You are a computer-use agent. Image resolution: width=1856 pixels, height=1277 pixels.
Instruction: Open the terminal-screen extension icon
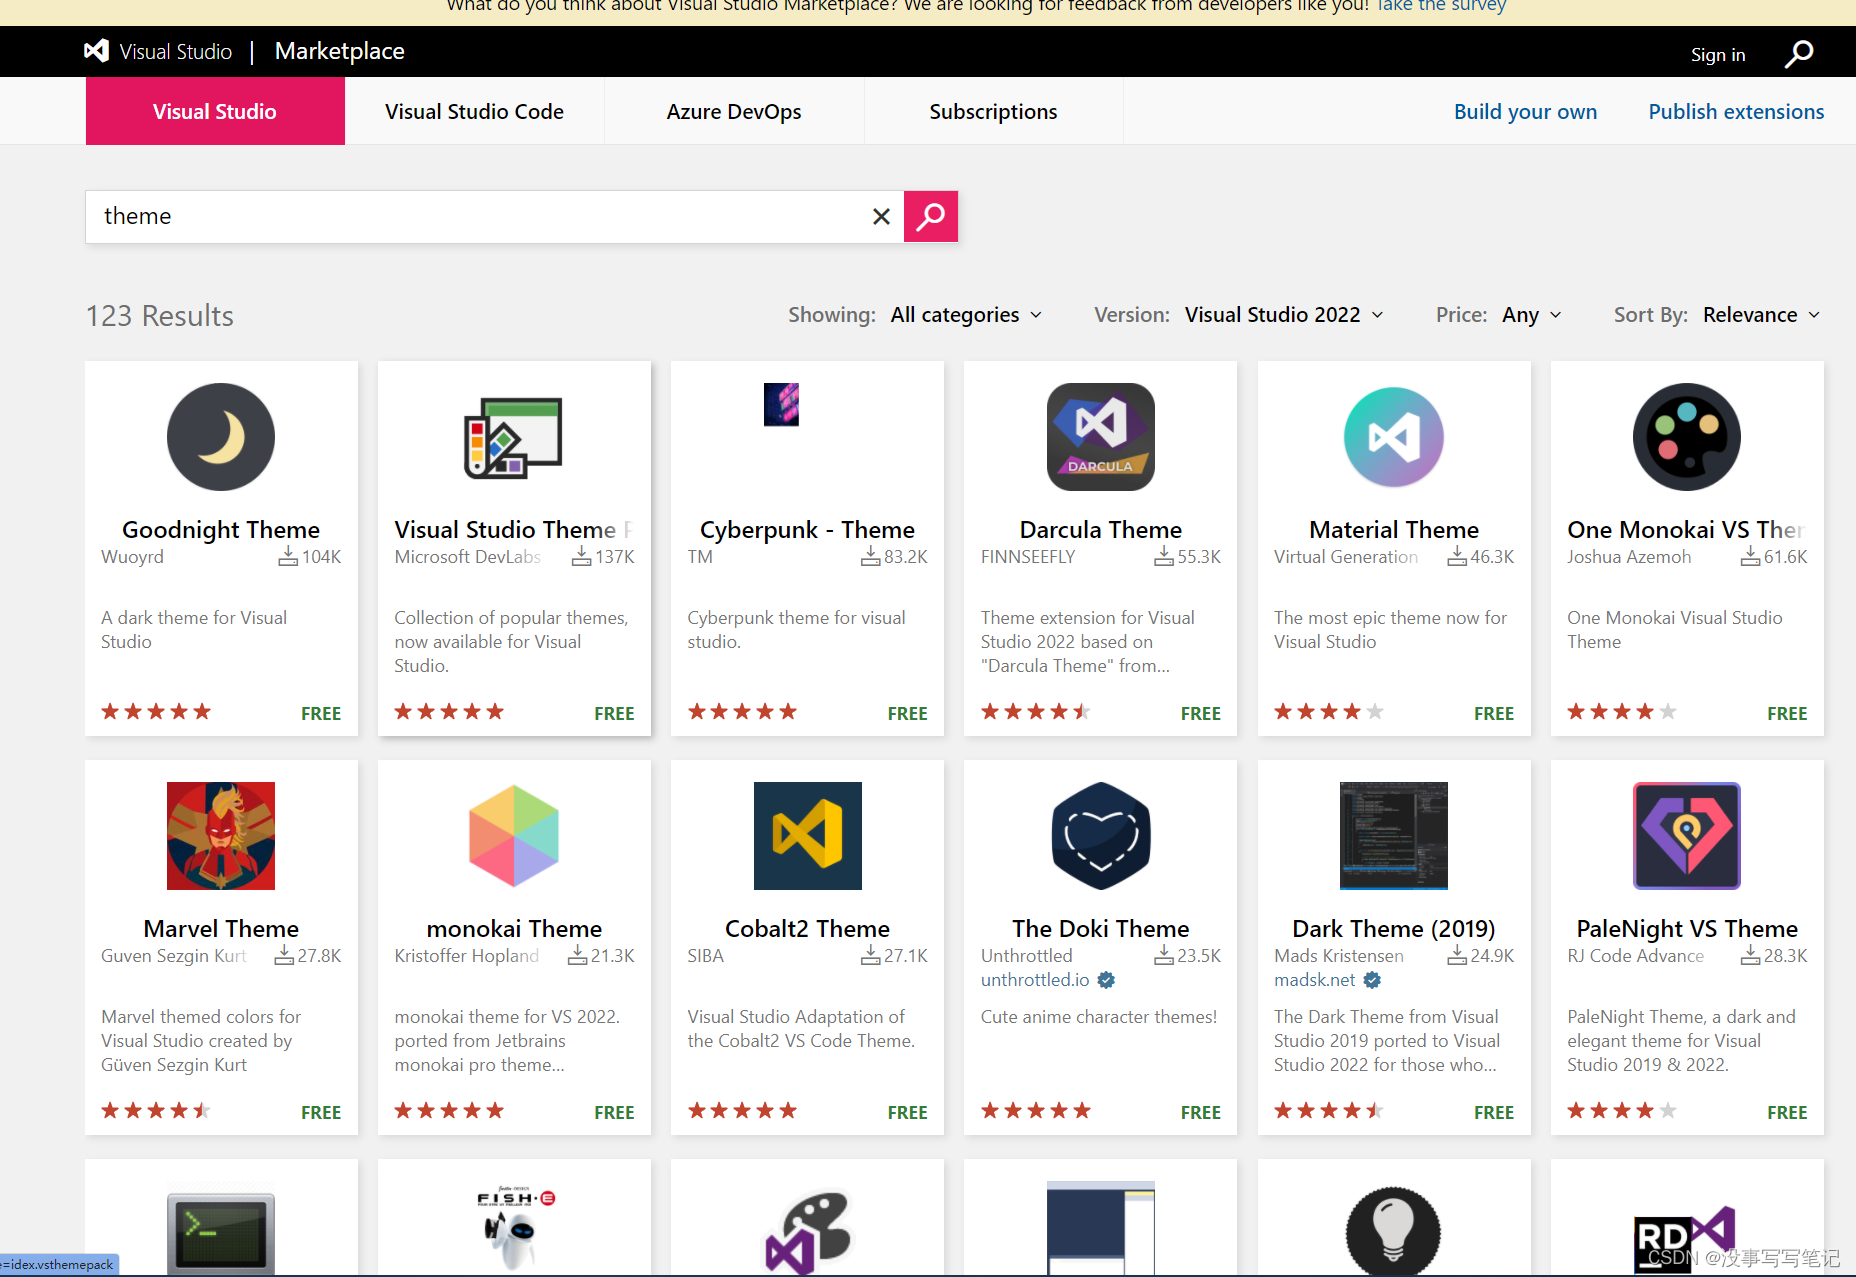(x=221, y=1231)
